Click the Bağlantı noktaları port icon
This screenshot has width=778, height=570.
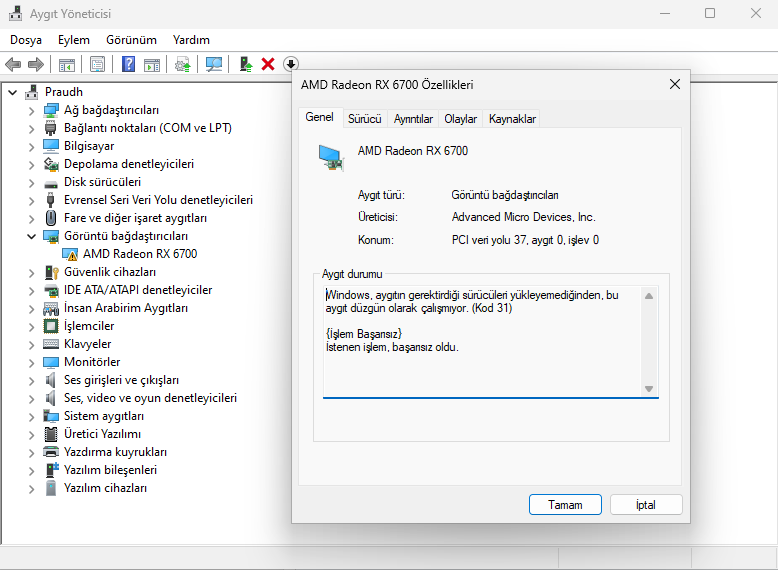pyautogui.click(x=51, y=128)
